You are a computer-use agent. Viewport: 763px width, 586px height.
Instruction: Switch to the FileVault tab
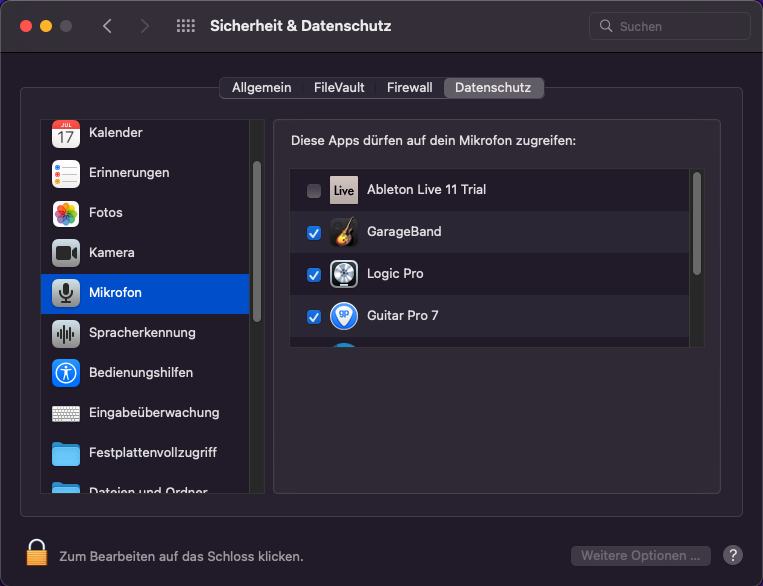[x=339, y=88]
